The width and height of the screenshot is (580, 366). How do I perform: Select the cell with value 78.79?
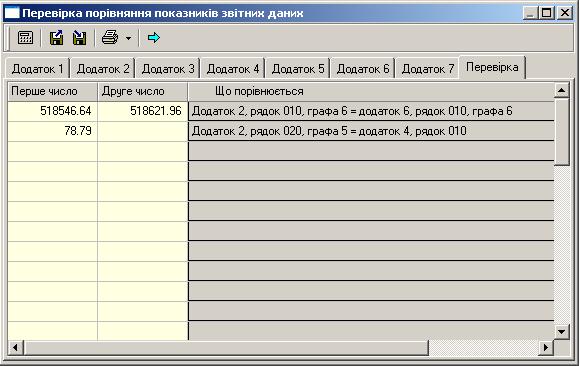(x=53, y=131)
